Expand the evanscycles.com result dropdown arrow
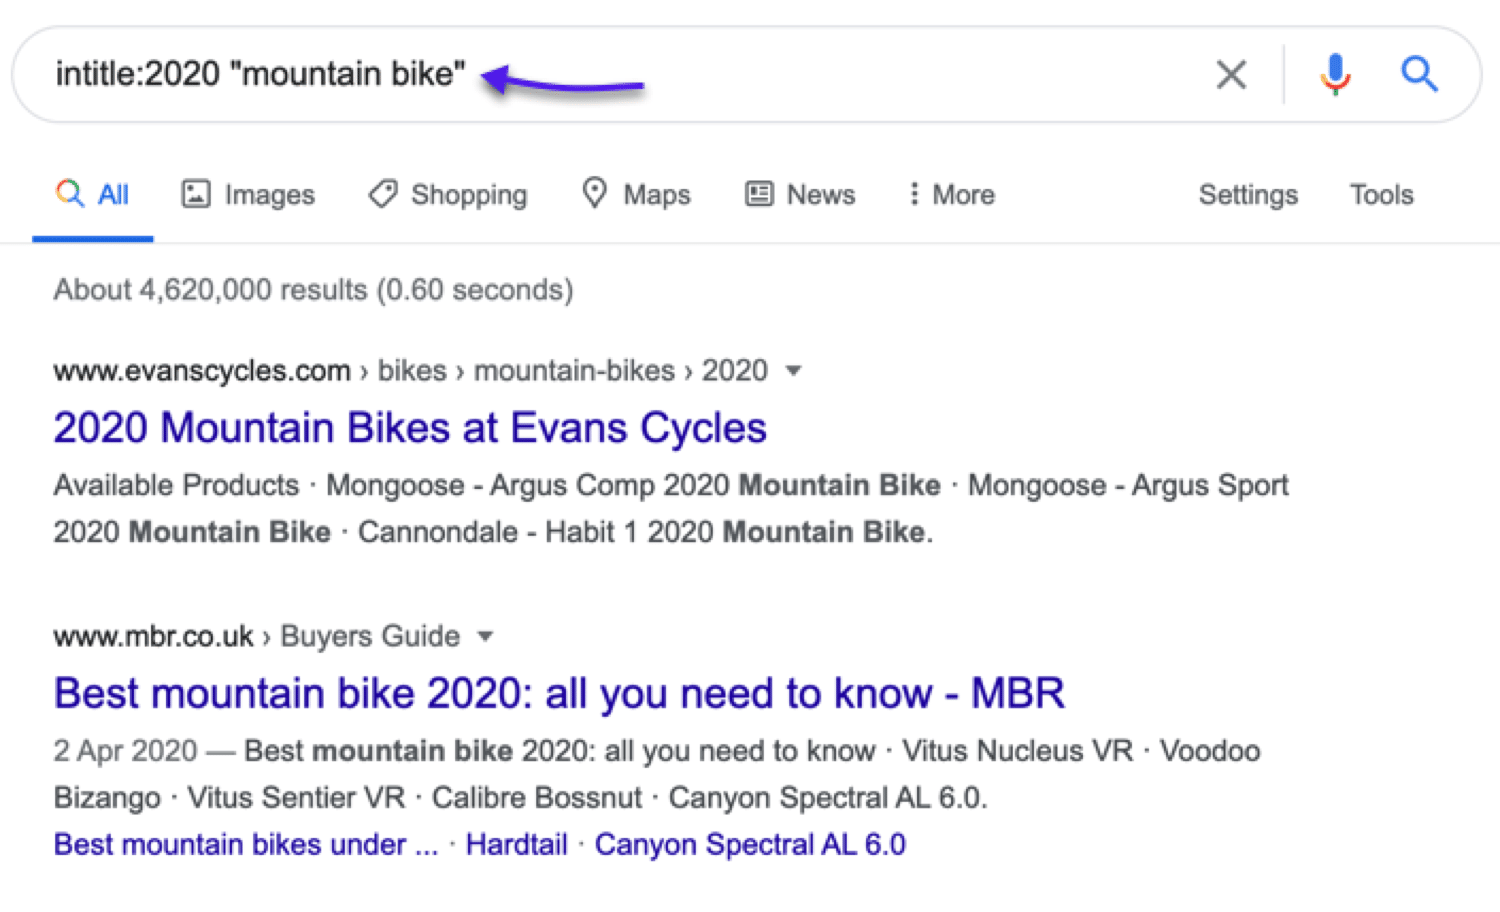 coord(794,371)
